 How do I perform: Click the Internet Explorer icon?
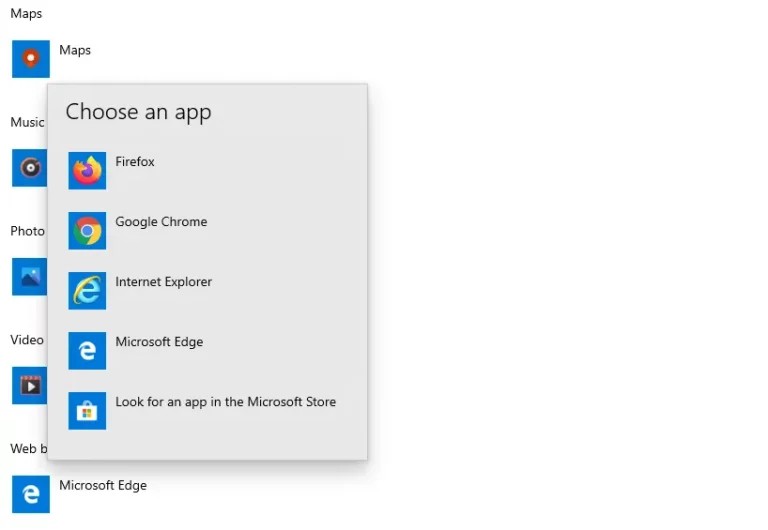click(87, 291)
